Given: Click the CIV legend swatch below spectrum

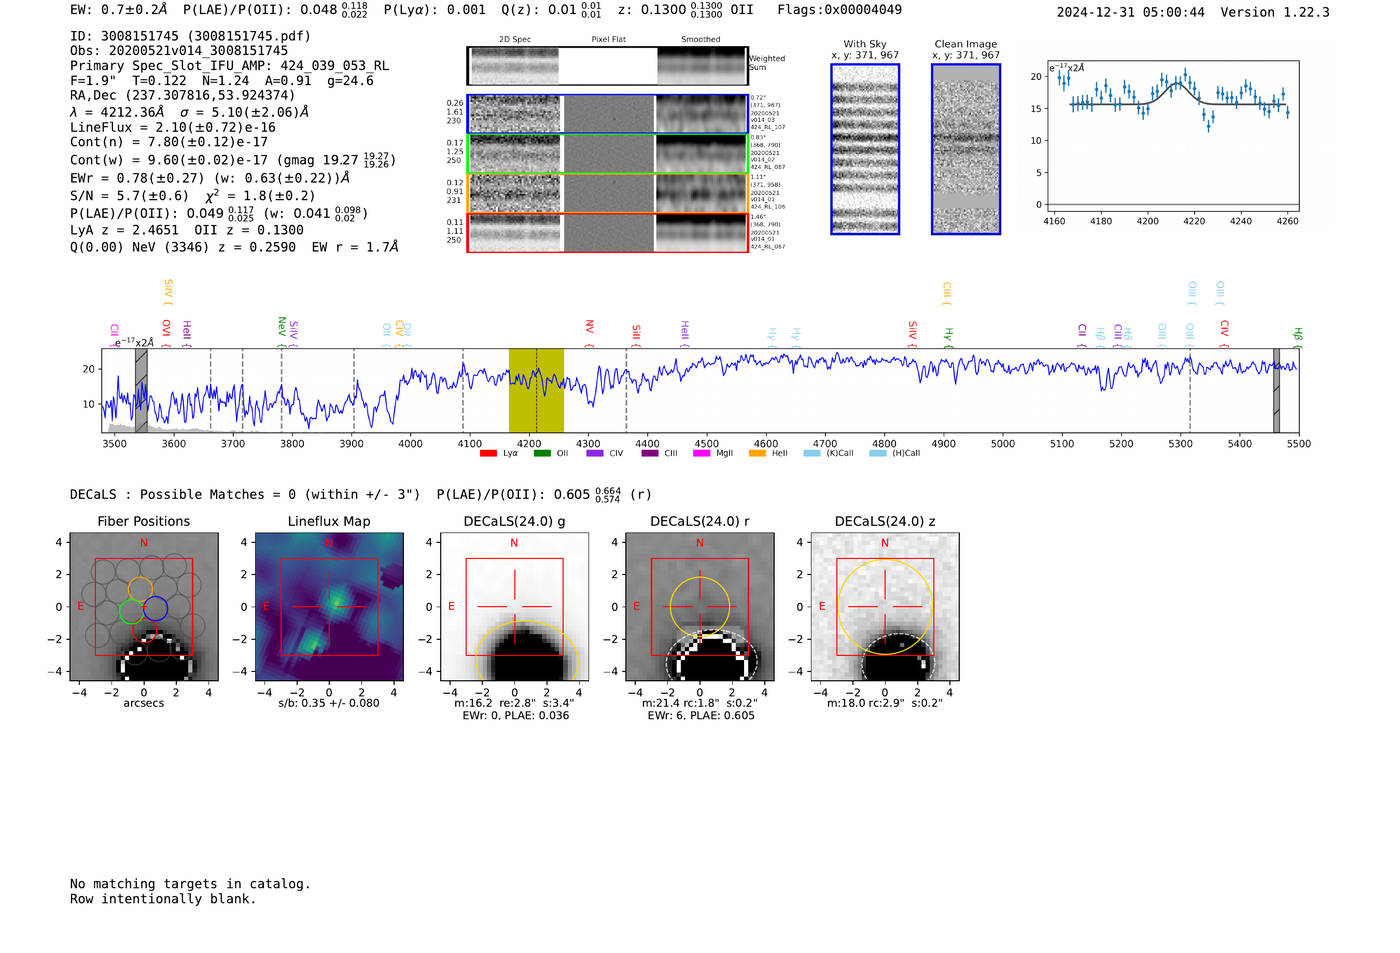Looking at the screenshot, I should click(x=595, y=453).
